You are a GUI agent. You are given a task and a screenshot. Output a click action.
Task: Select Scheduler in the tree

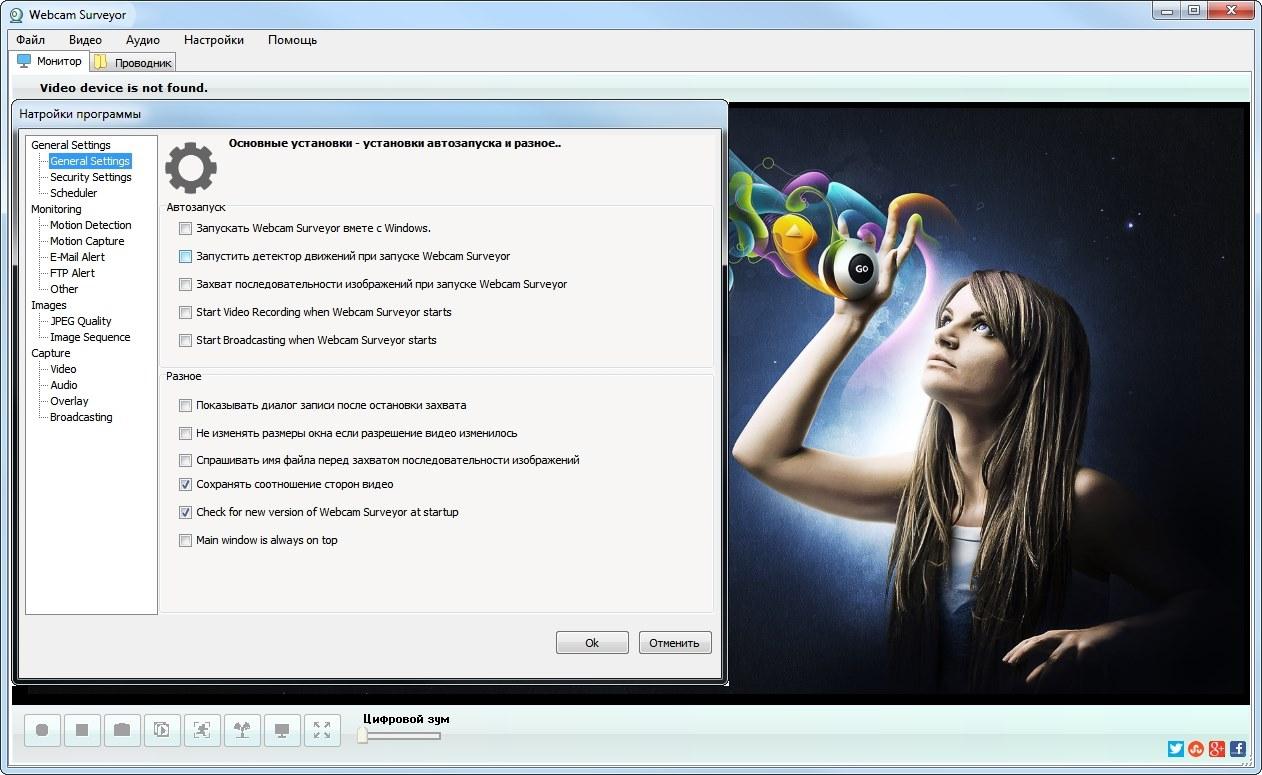pos(74,193)
